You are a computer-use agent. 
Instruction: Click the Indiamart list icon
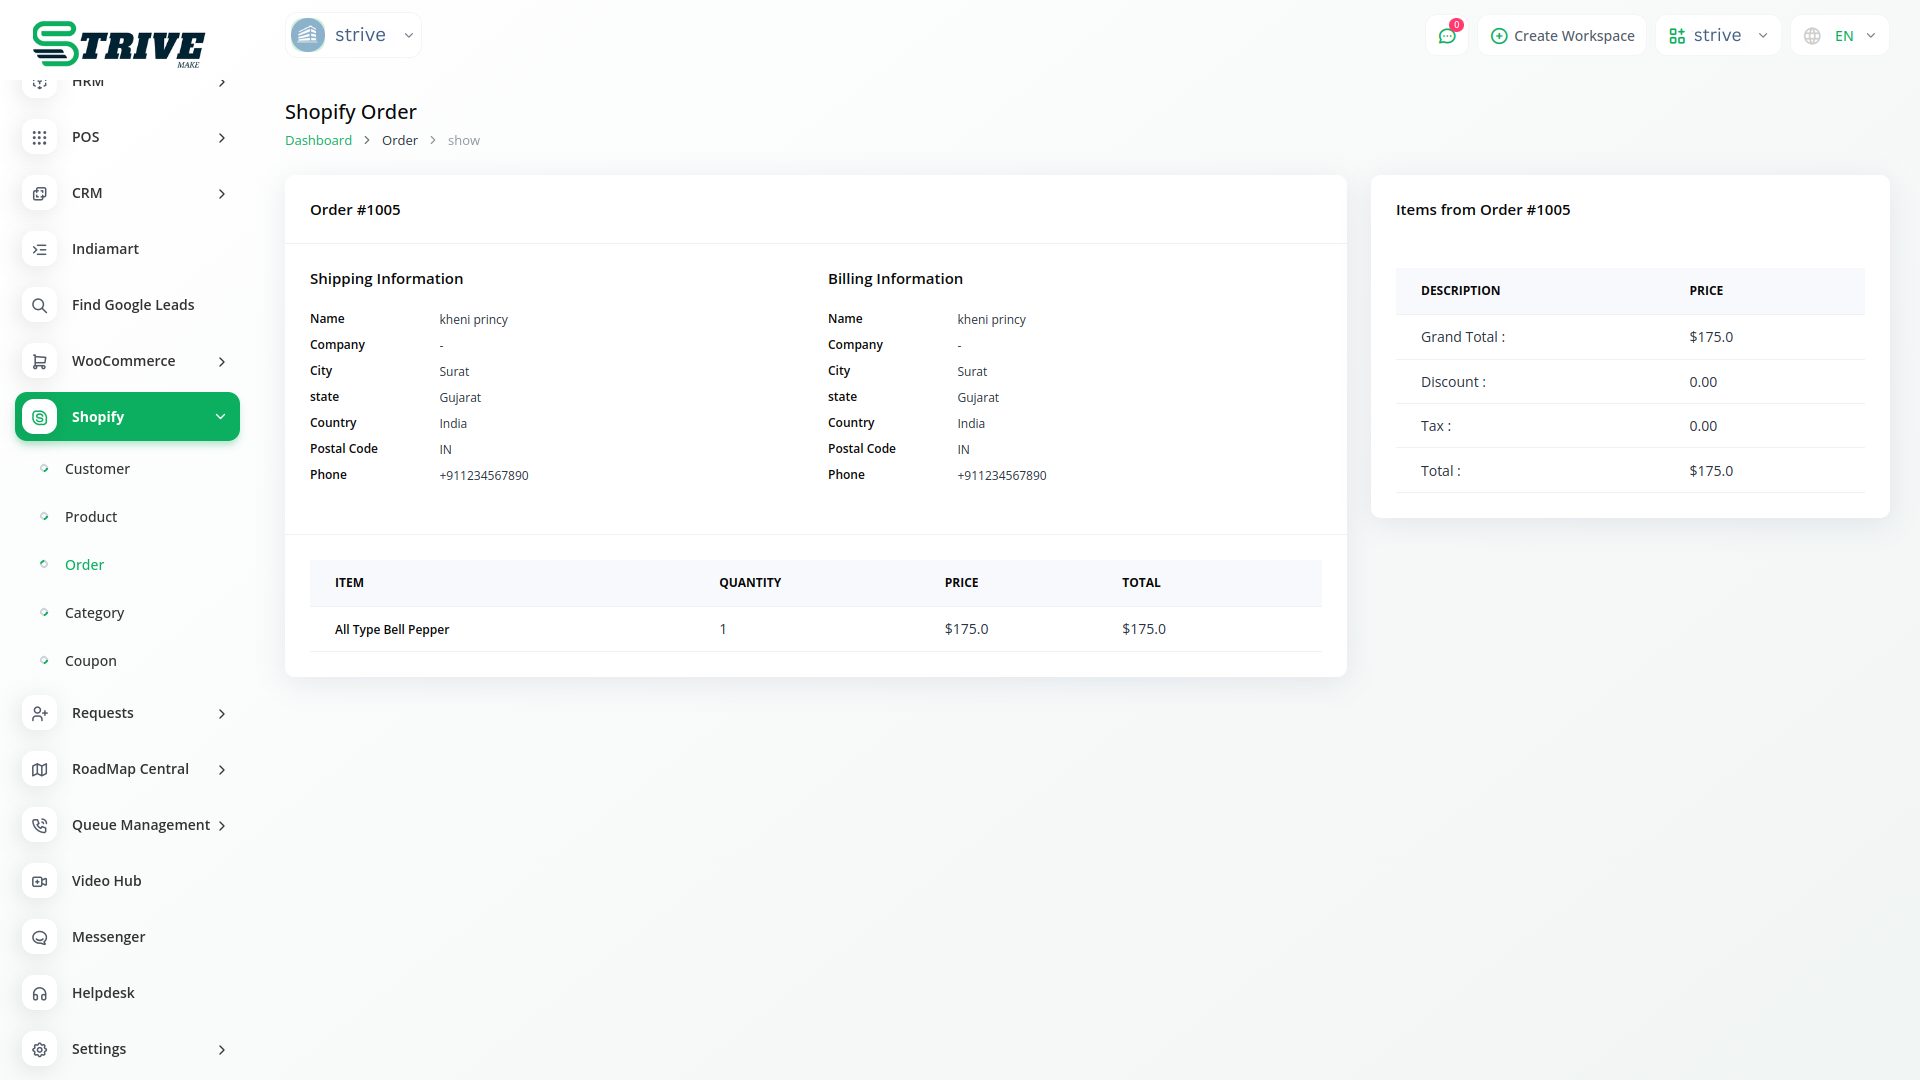39,250
